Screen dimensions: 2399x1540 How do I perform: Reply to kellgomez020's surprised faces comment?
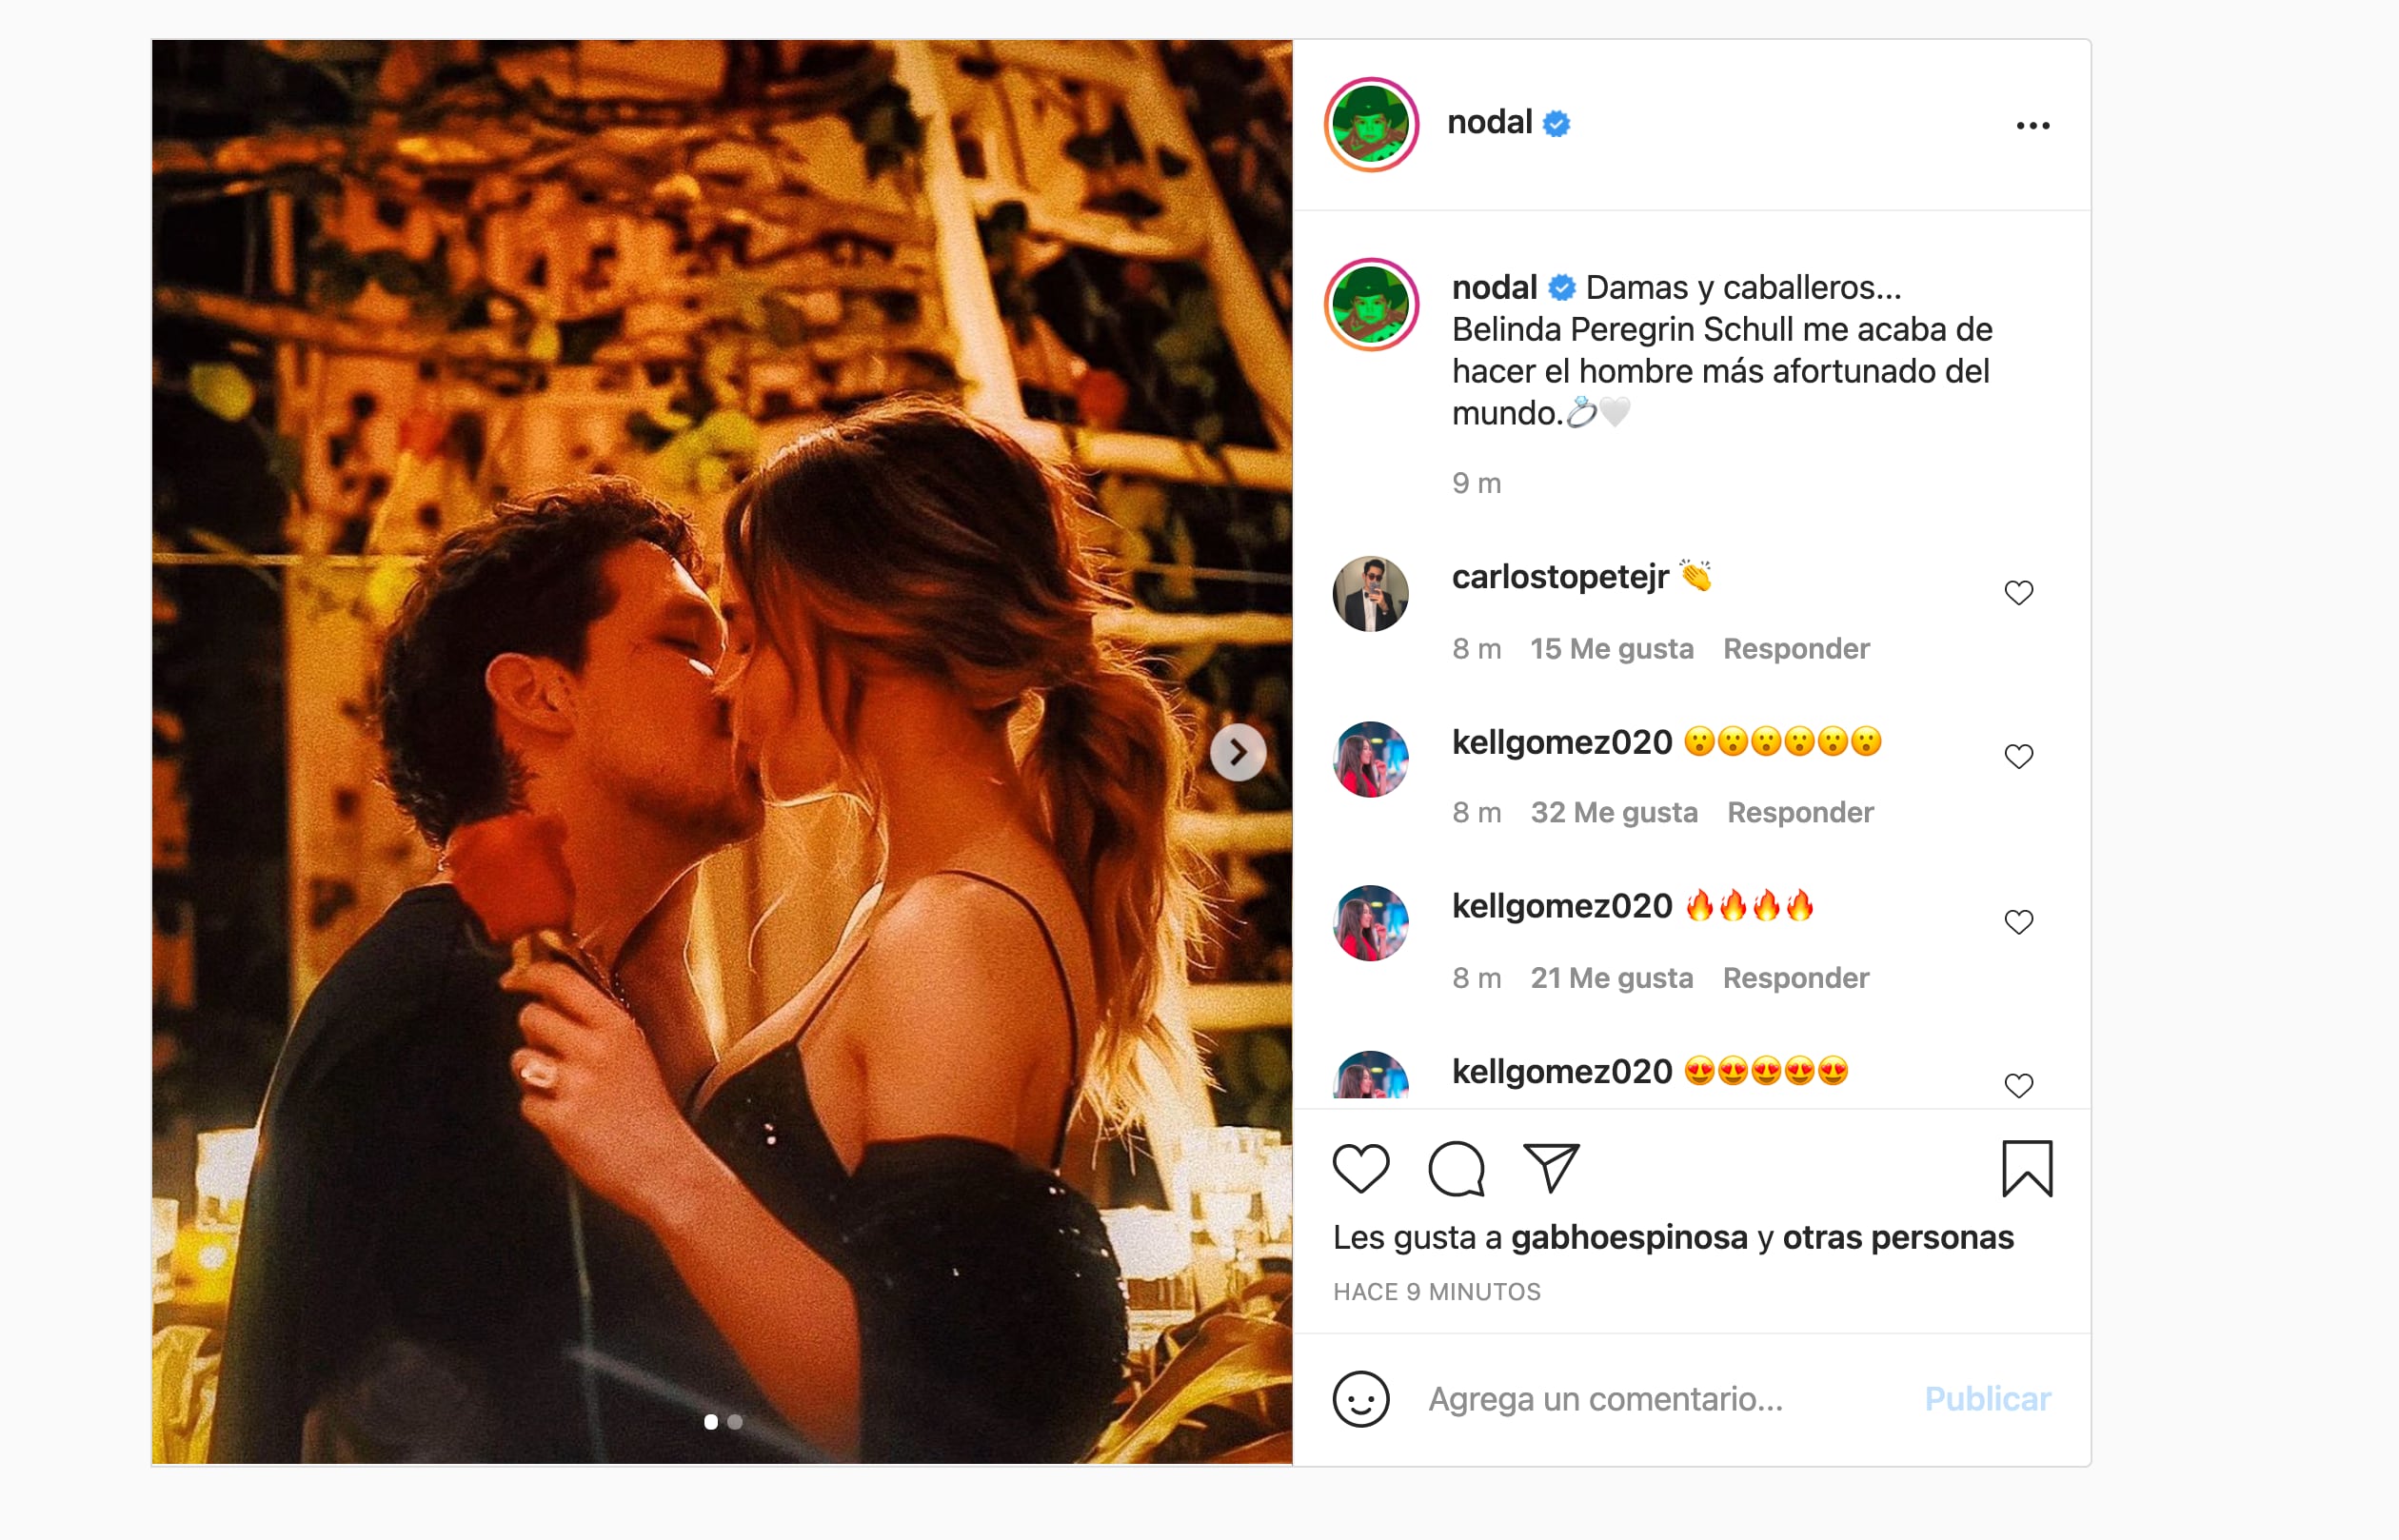1799,813
